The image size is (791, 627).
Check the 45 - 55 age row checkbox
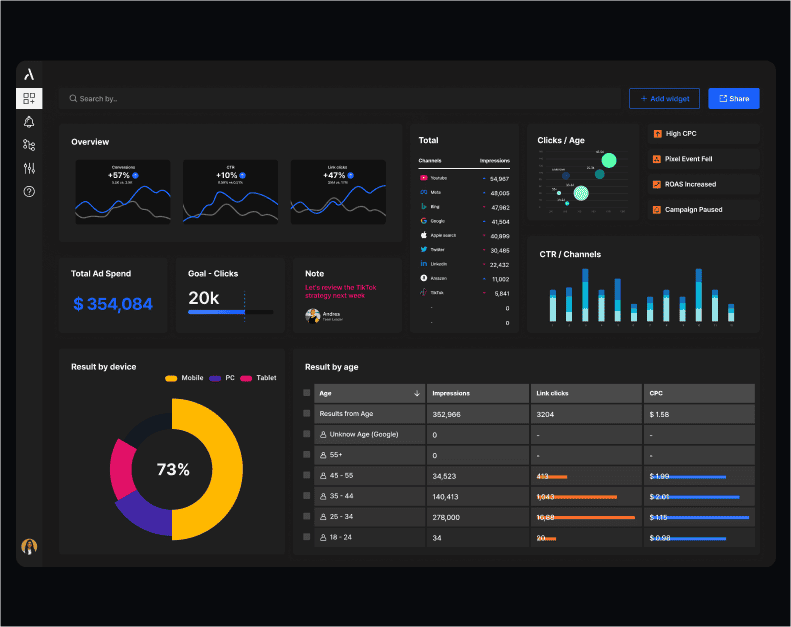pyautogui.click(x=307, y=476)
